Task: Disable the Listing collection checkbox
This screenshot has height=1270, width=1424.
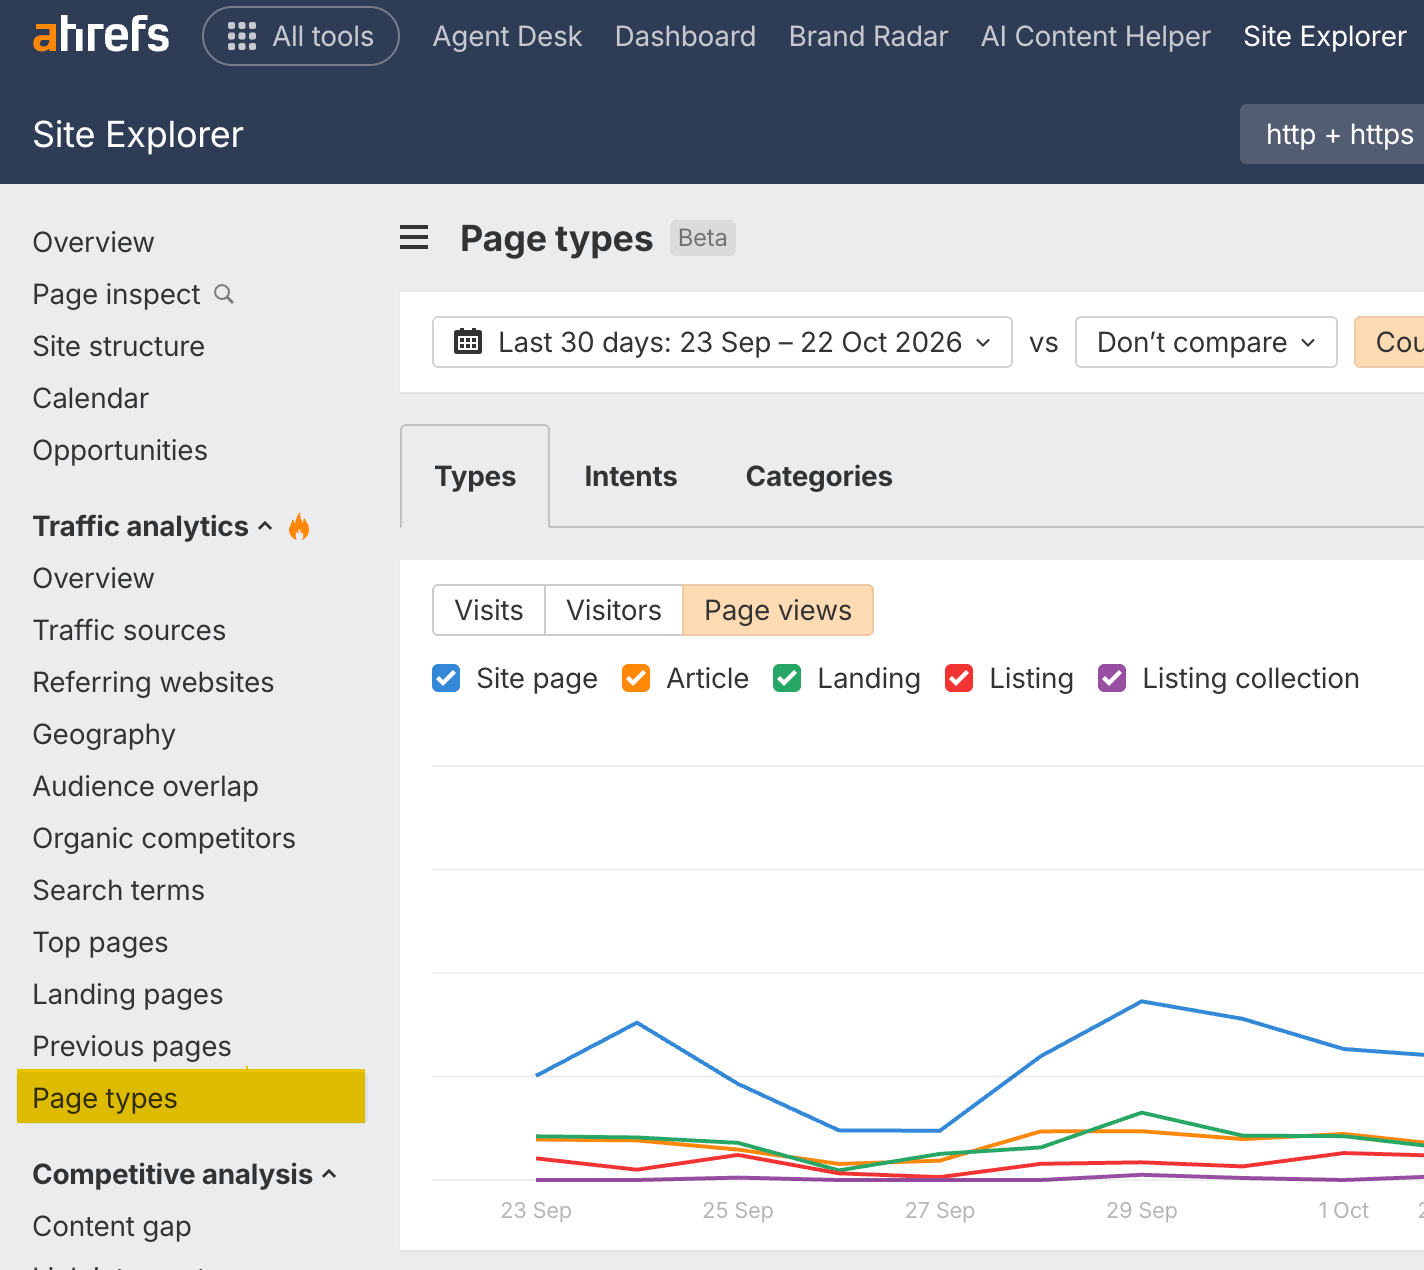Action: pos(1112,678)
